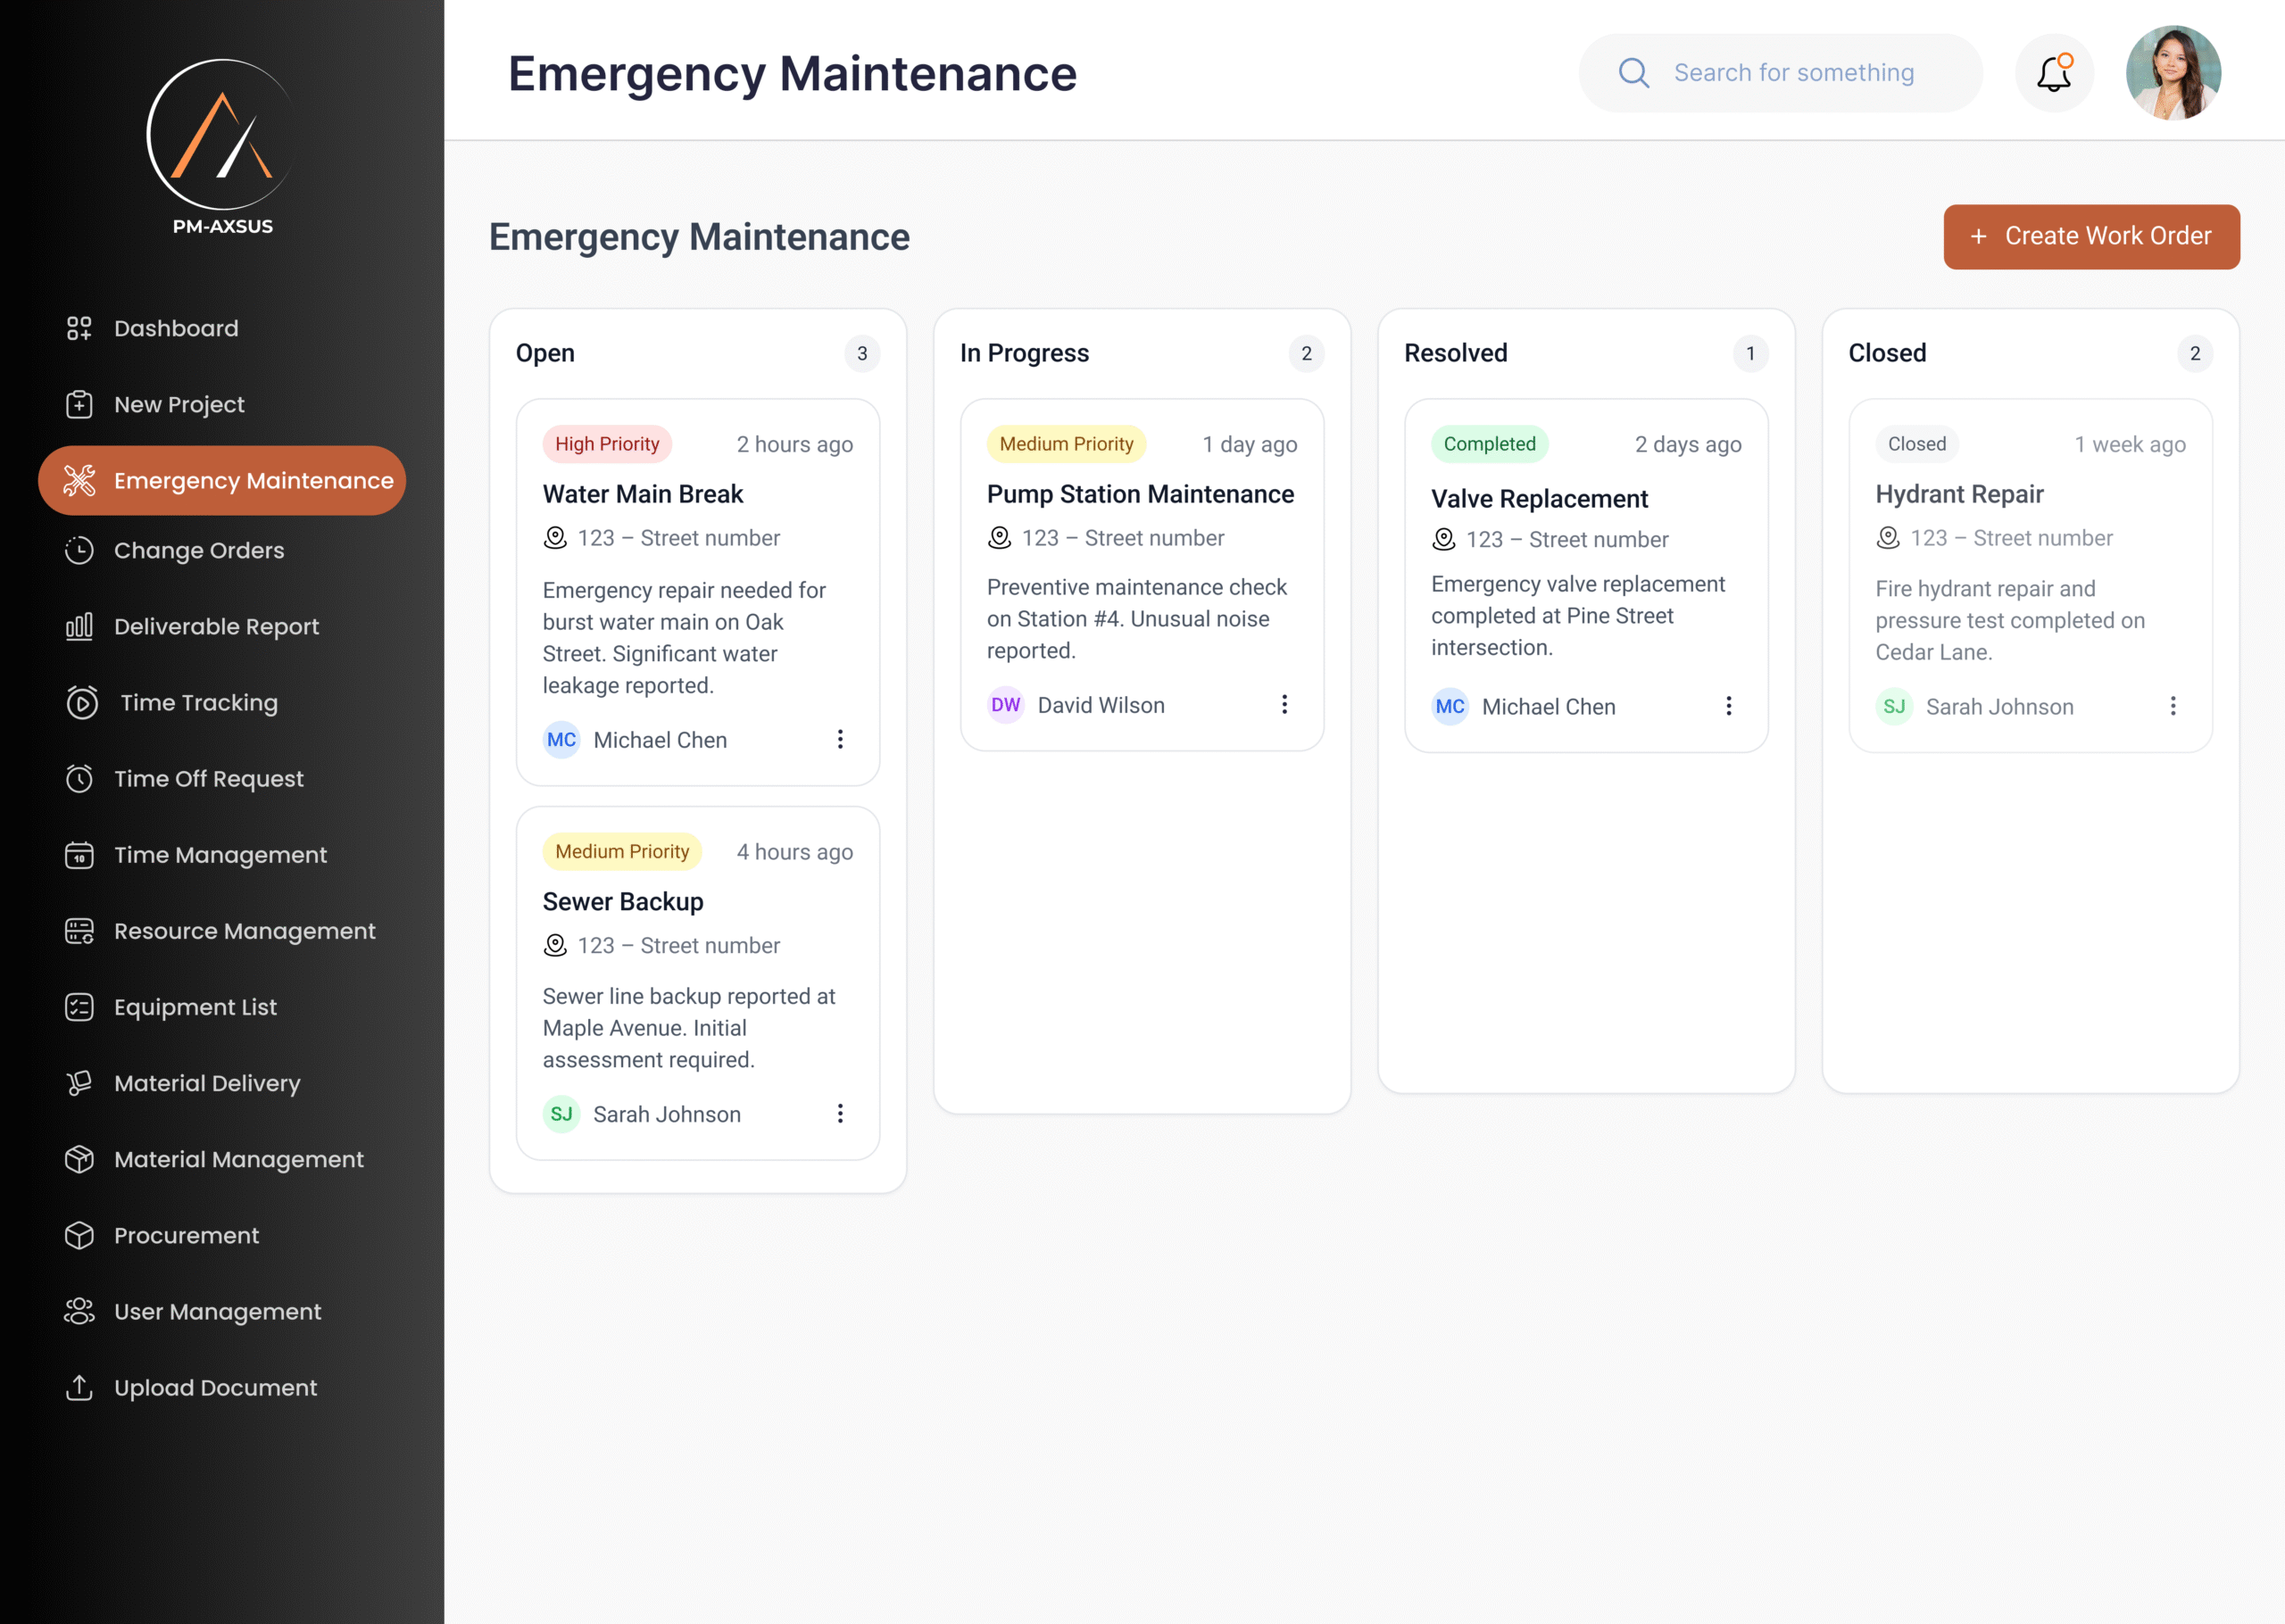Click the notification bell icon
Screen dimensions: 2285x1624
tap(2053, 73)
